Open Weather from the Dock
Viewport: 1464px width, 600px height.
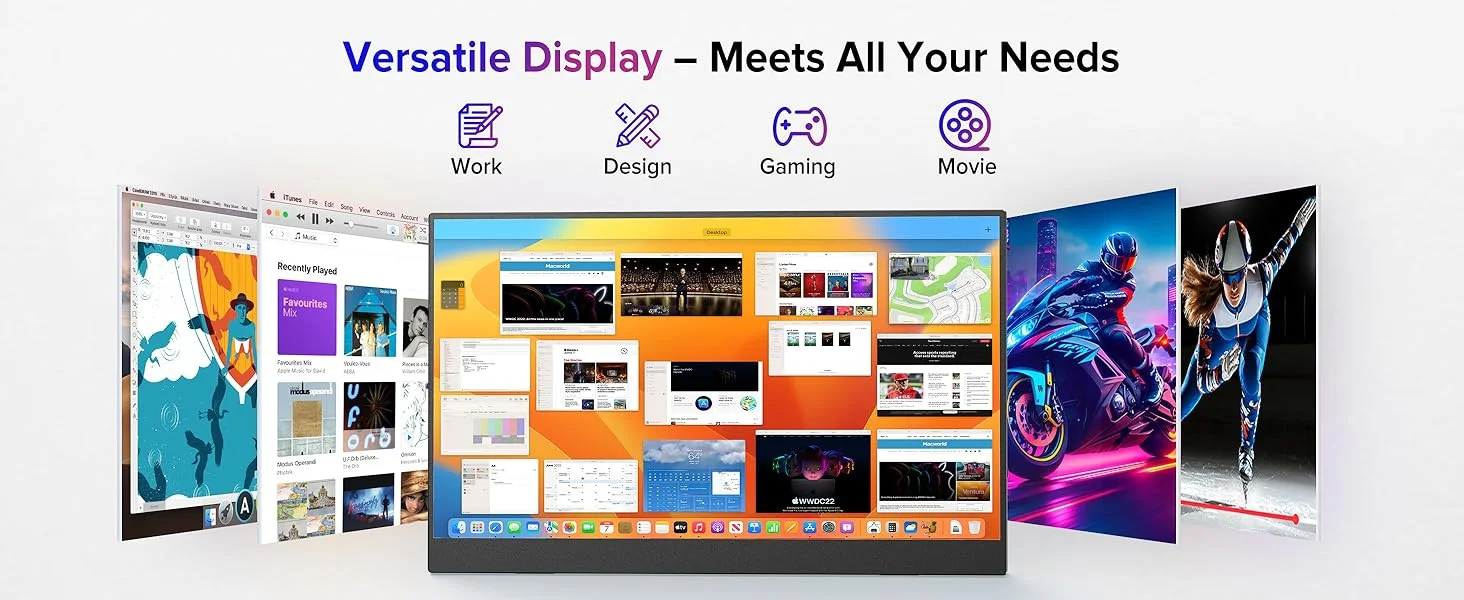[x=910, y=527]
